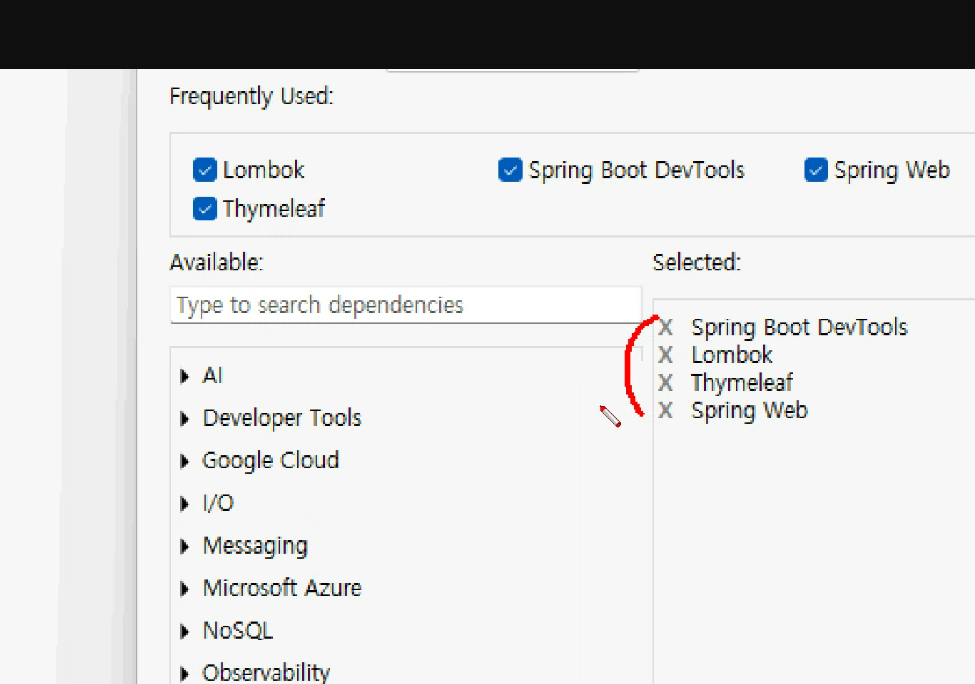Uncheck the Spring Boot DevTools checkbox

(510, 170)
